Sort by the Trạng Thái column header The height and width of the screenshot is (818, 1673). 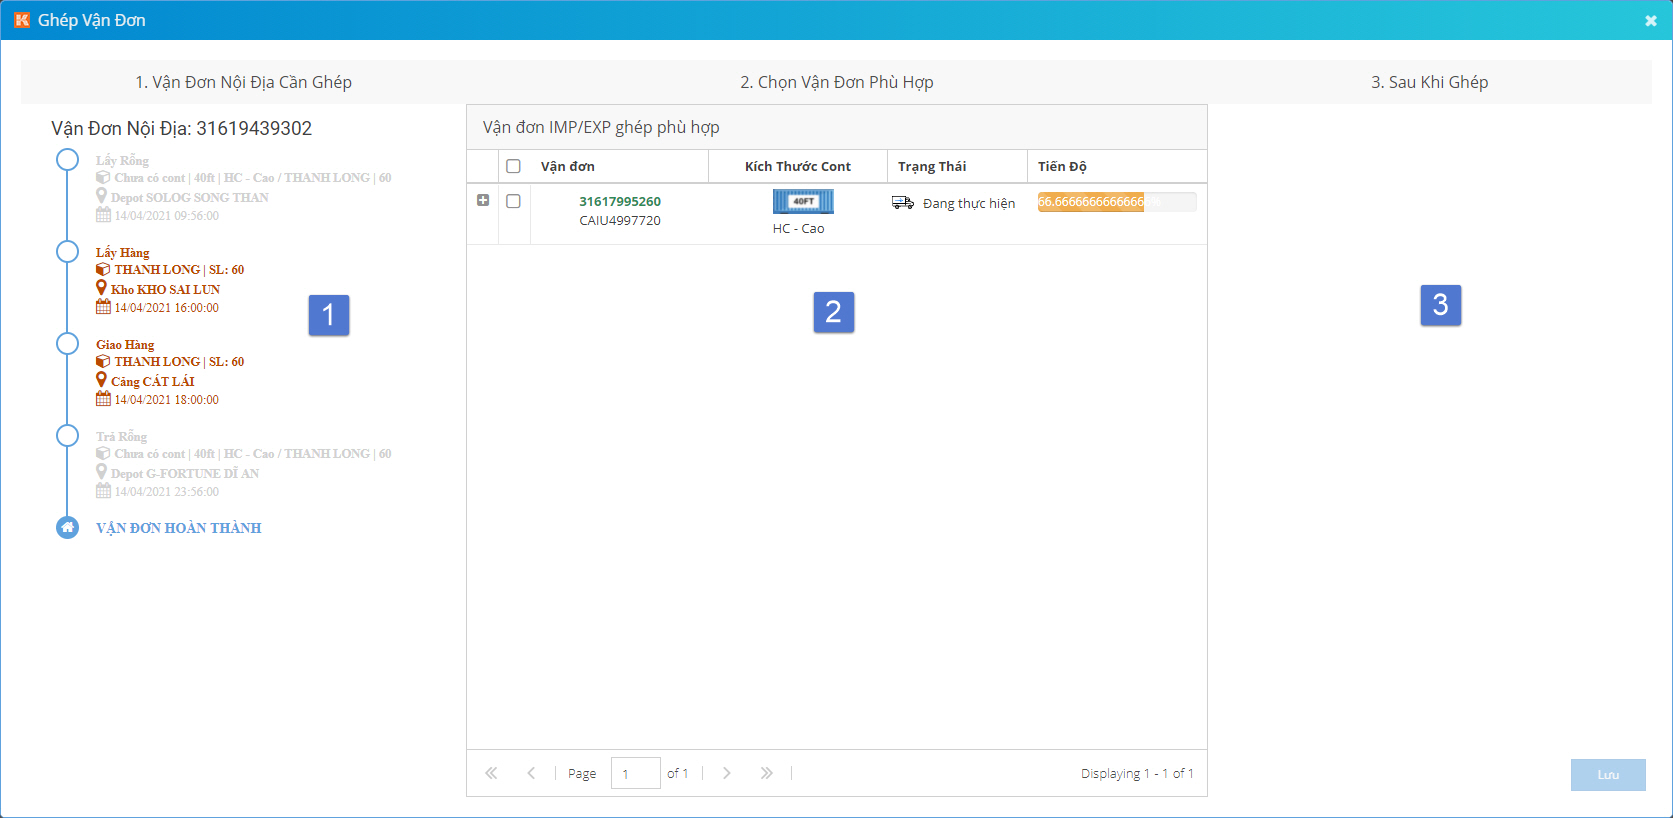click(x=932, y=166)
